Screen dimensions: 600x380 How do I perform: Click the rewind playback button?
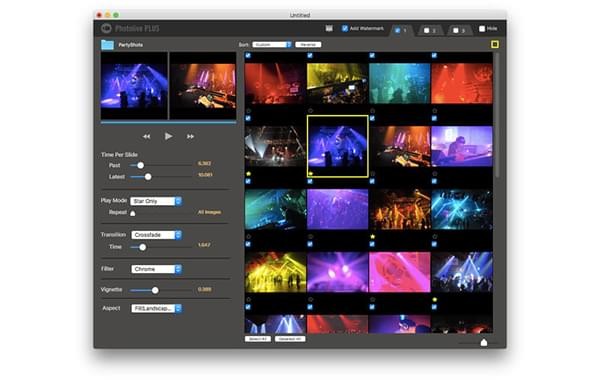coord(147,136)
